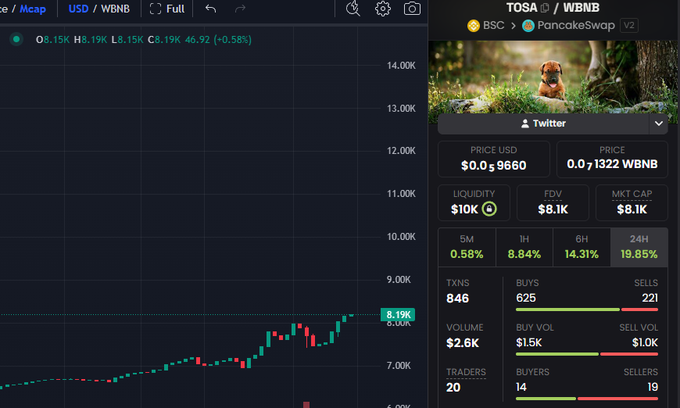Click the TRADERS label

click(x=466, y=372)
